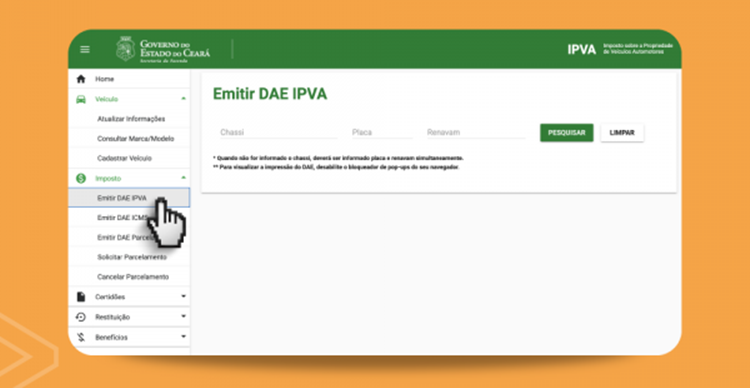Collapse the Veículo section arrow
Viewport: 750px width, 388px height.
tap(184, 99)
